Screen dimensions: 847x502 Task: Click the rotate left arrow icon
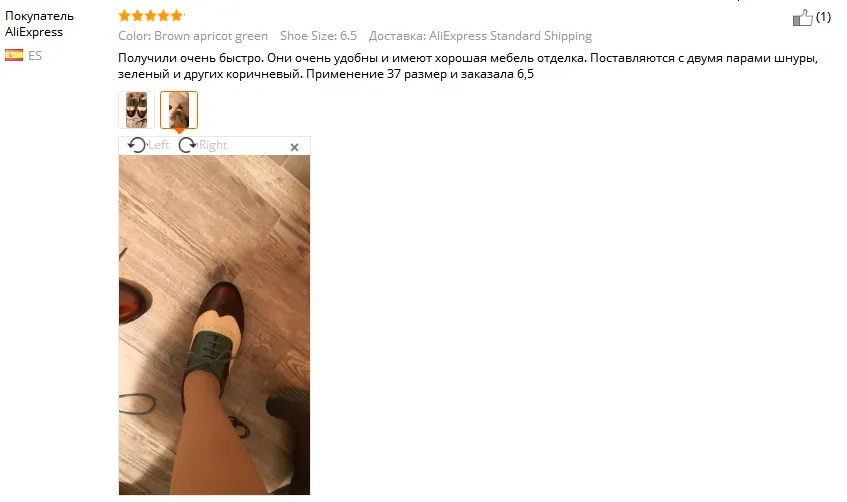[137, 145]
